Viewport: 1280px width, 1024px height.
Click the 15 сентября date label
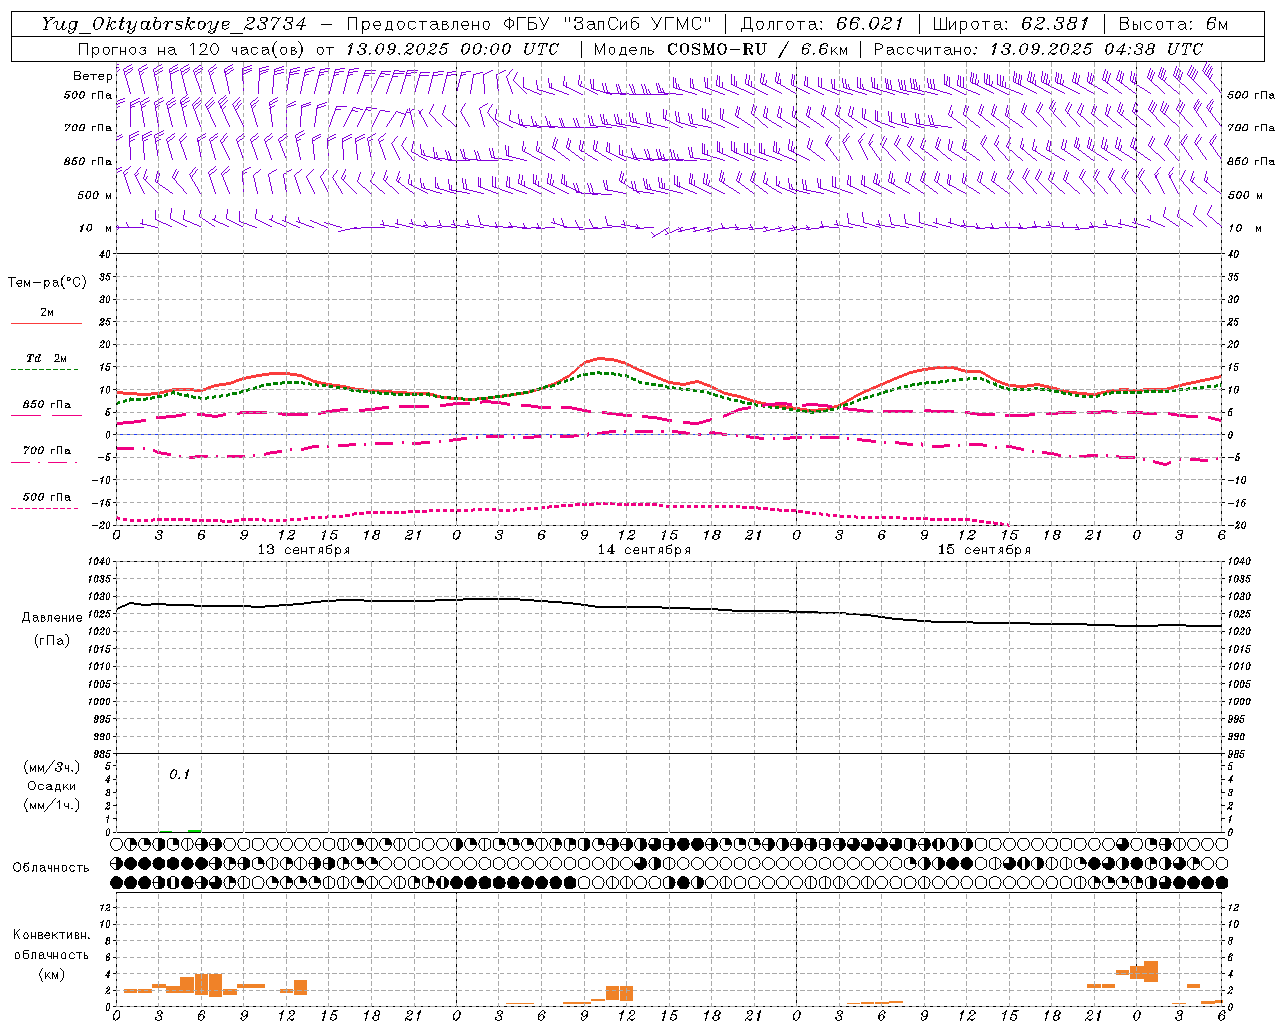pyautogui.click(x=984, y=550)
